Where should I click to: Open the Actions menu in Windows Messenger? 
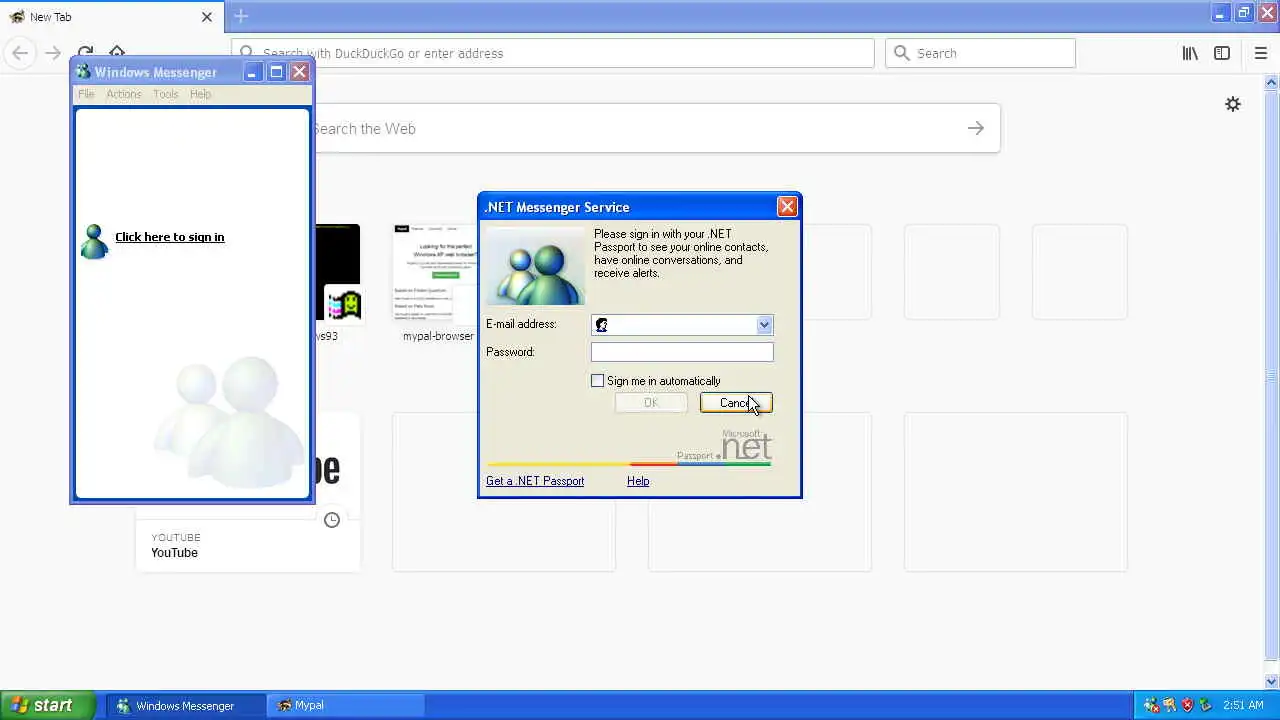[124, 94]
